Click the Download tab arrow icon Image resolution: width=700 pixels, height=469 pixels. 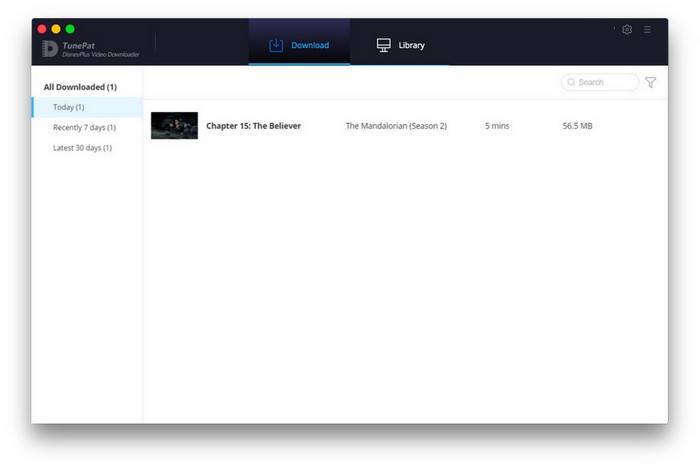pos(276,45)
